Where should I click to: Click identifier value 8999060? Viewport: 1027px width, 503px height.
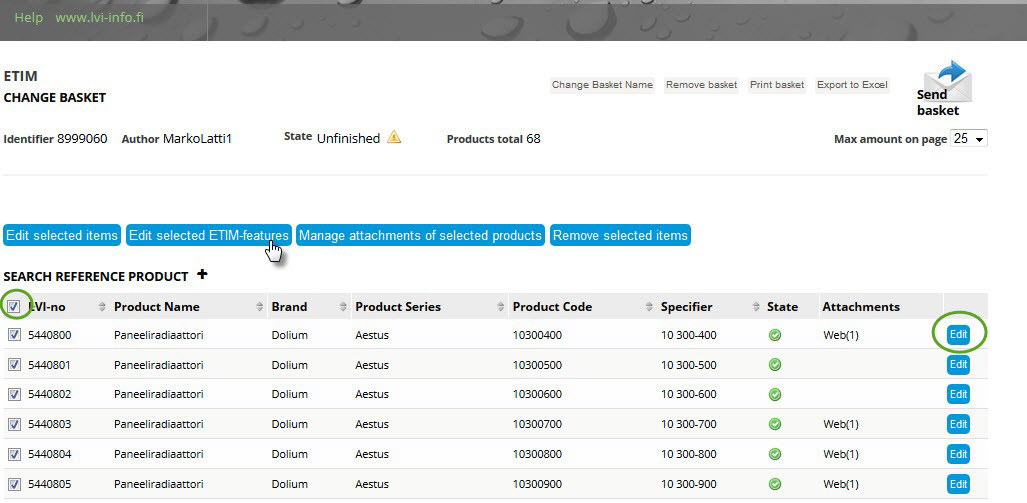pos(83,139)
